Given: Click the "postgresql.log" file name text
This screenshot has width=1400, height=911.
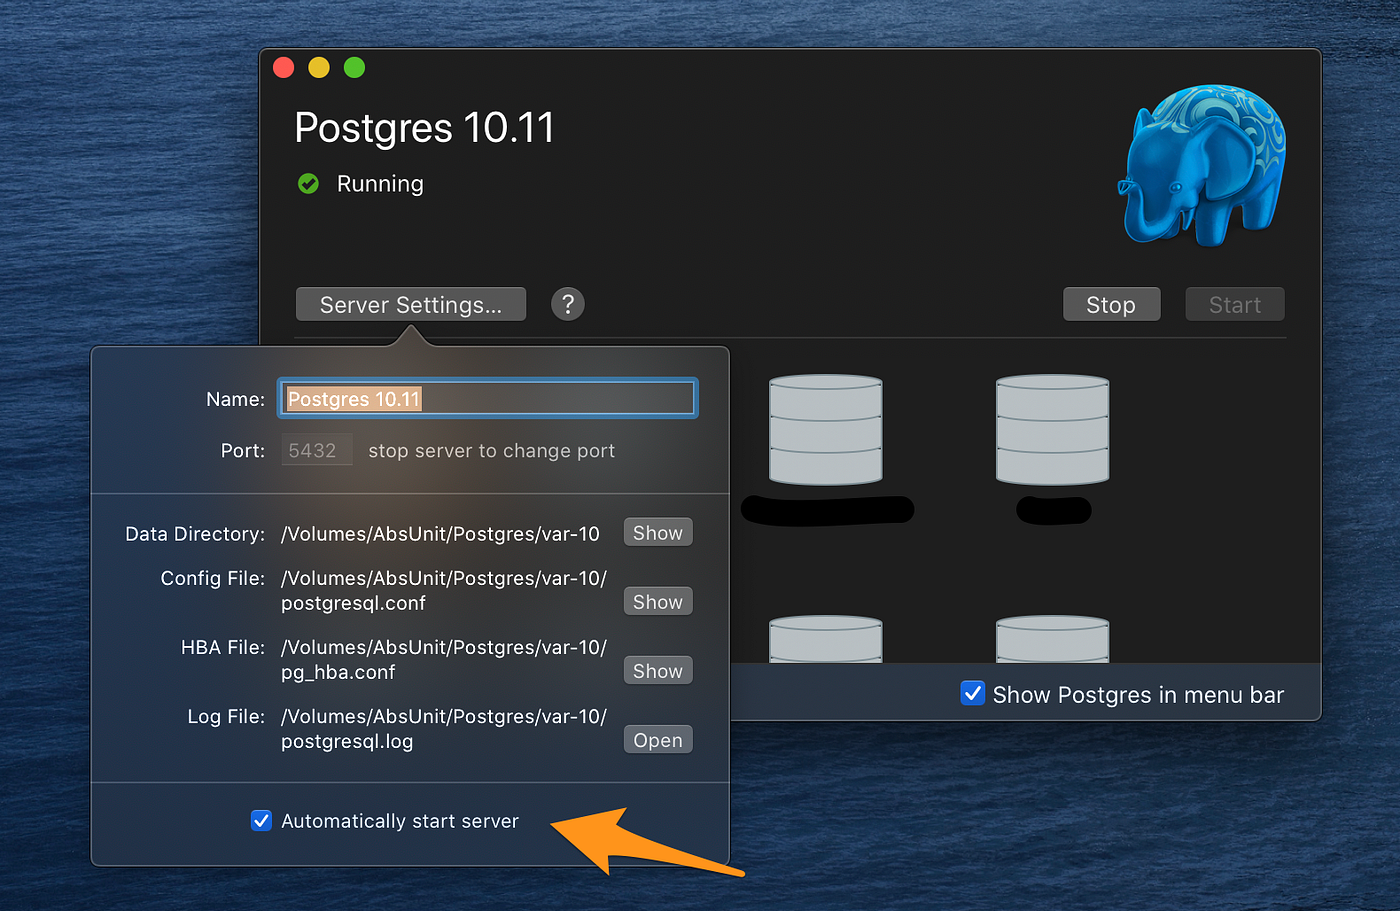Looking at the screenshot, I should pos(347,741).
